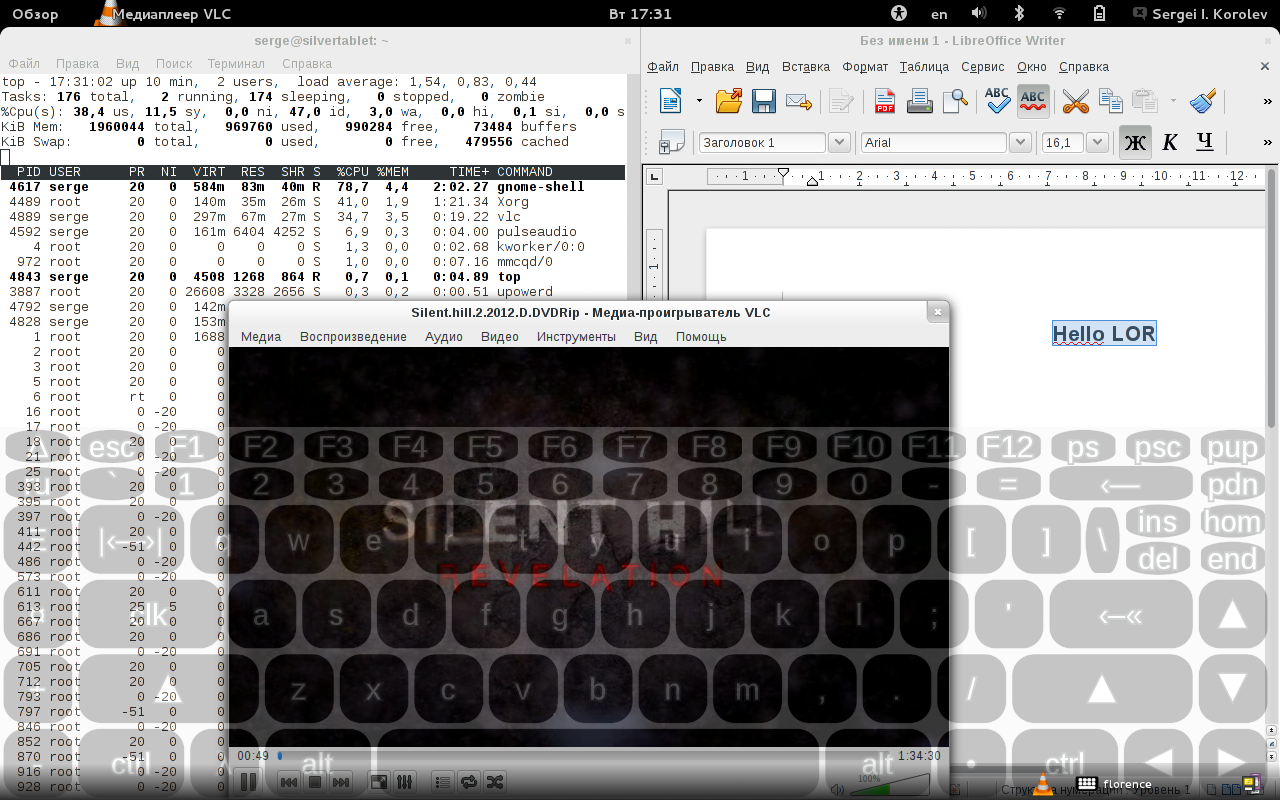Open page preview magnifier icon in Writer
The height and width of the screenshot is (800, 1280).
point(955,101)
